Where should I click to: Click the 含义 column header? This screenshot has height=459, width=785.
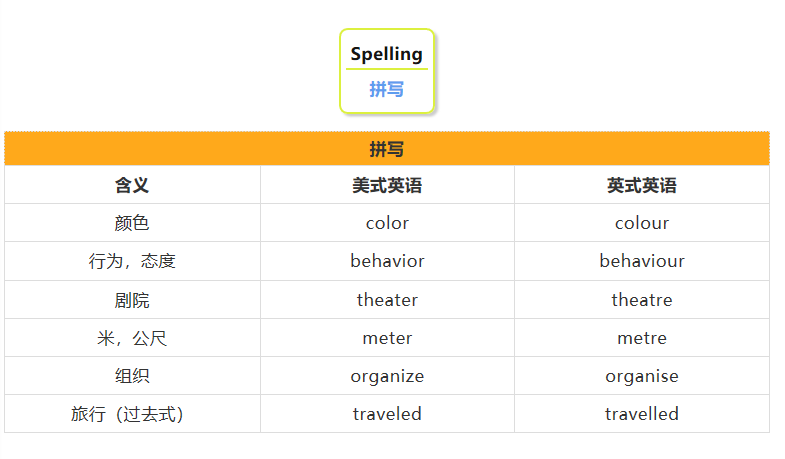tap(132, 185)
